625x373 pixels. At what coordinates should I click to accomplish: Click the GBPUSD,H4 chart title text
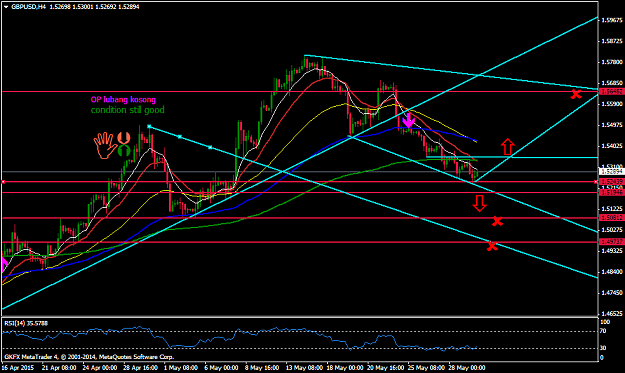(x=28, y=7)
